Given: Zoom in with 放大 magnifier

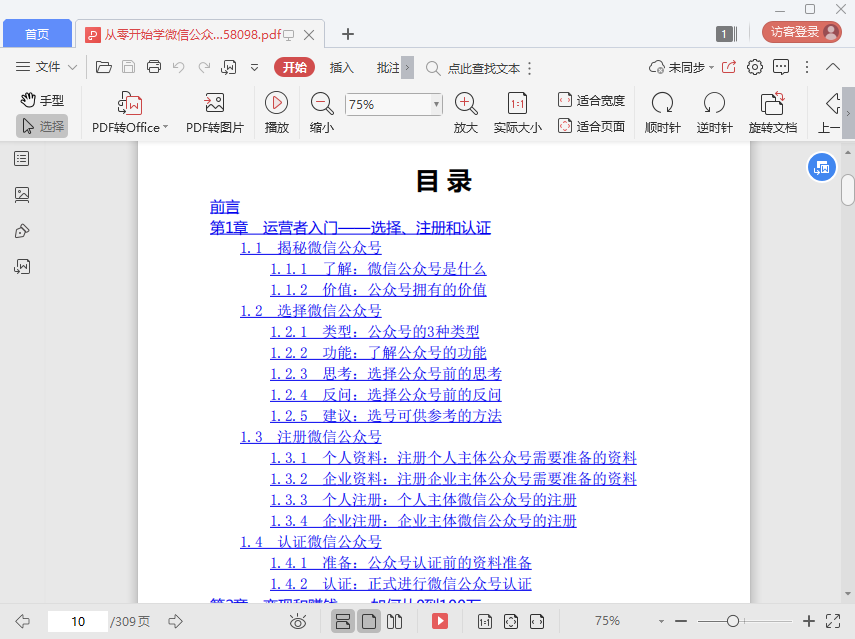Looking at the screenshot, I should (466, 113).
